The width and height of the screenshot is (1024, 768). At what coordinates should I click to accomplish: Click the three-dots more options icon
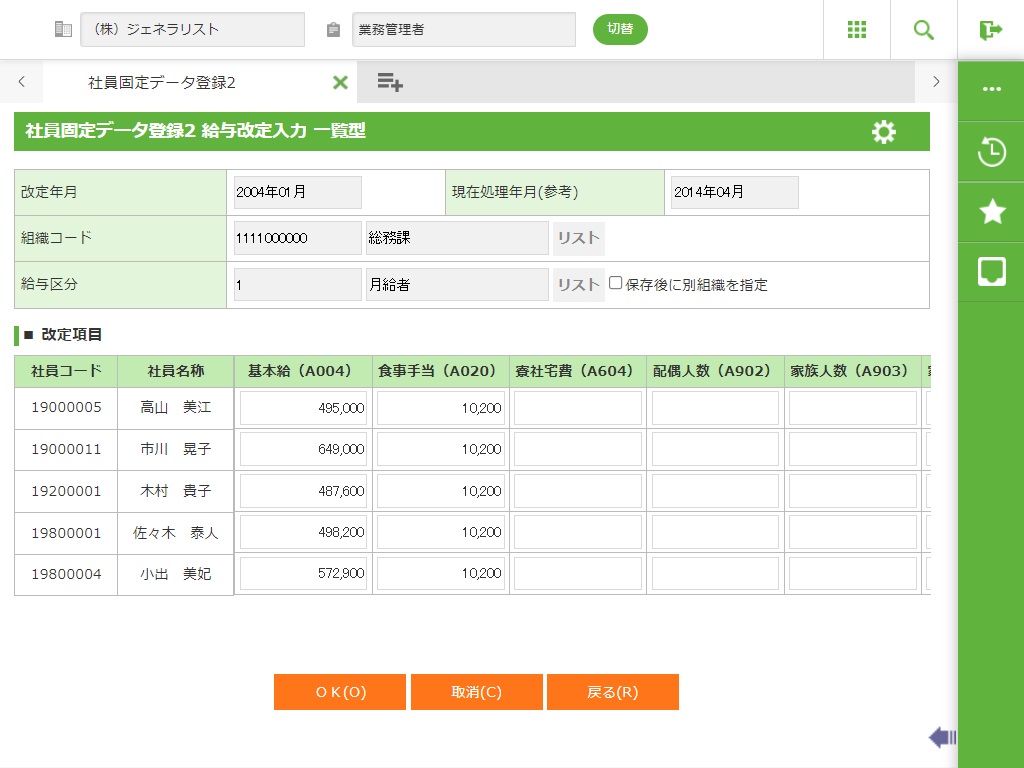[991, 89]
